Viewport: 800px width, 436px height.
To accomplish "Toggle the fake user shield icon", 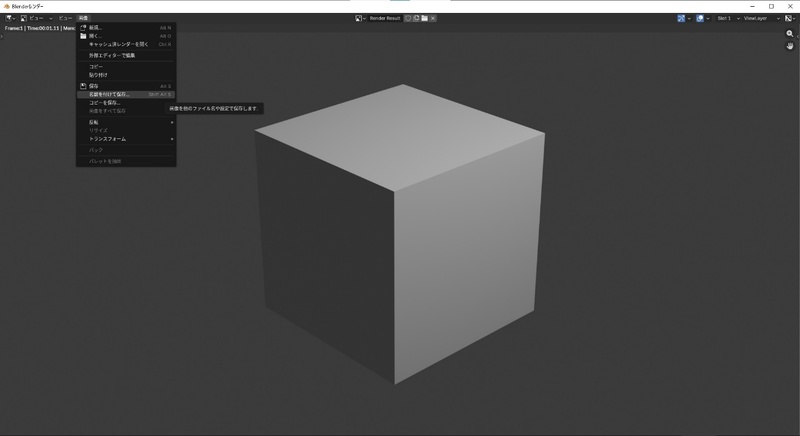I will [408, 18].
